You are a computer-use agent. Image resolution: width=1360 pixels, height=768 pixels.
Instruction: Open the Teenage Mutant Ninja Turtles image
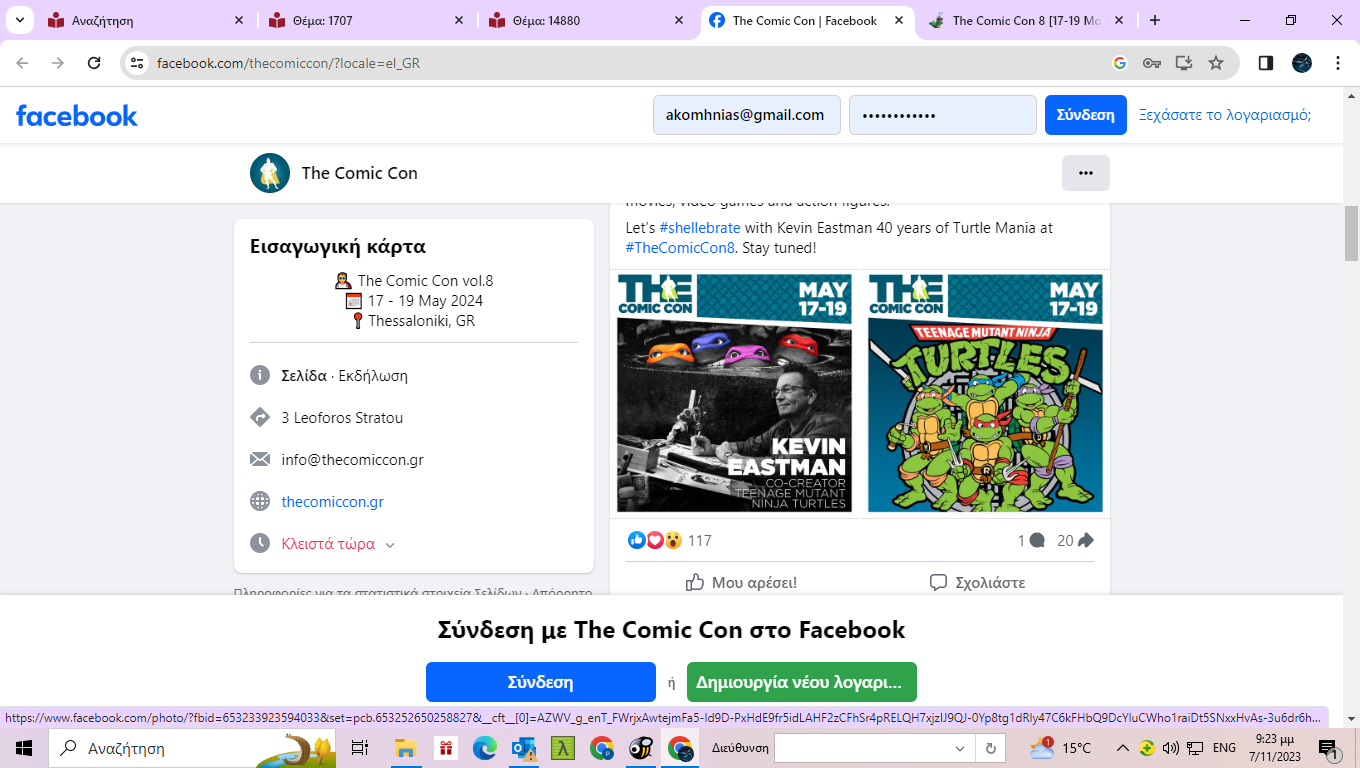(985, 393)
